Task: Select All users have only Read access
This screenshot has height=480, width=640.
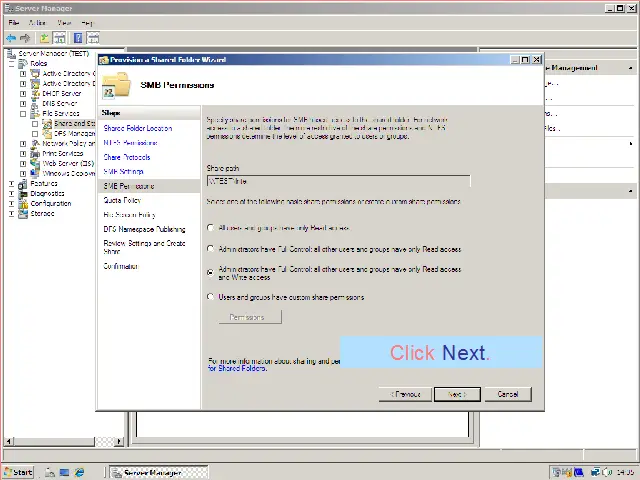Action: click(x=210, y=228)
